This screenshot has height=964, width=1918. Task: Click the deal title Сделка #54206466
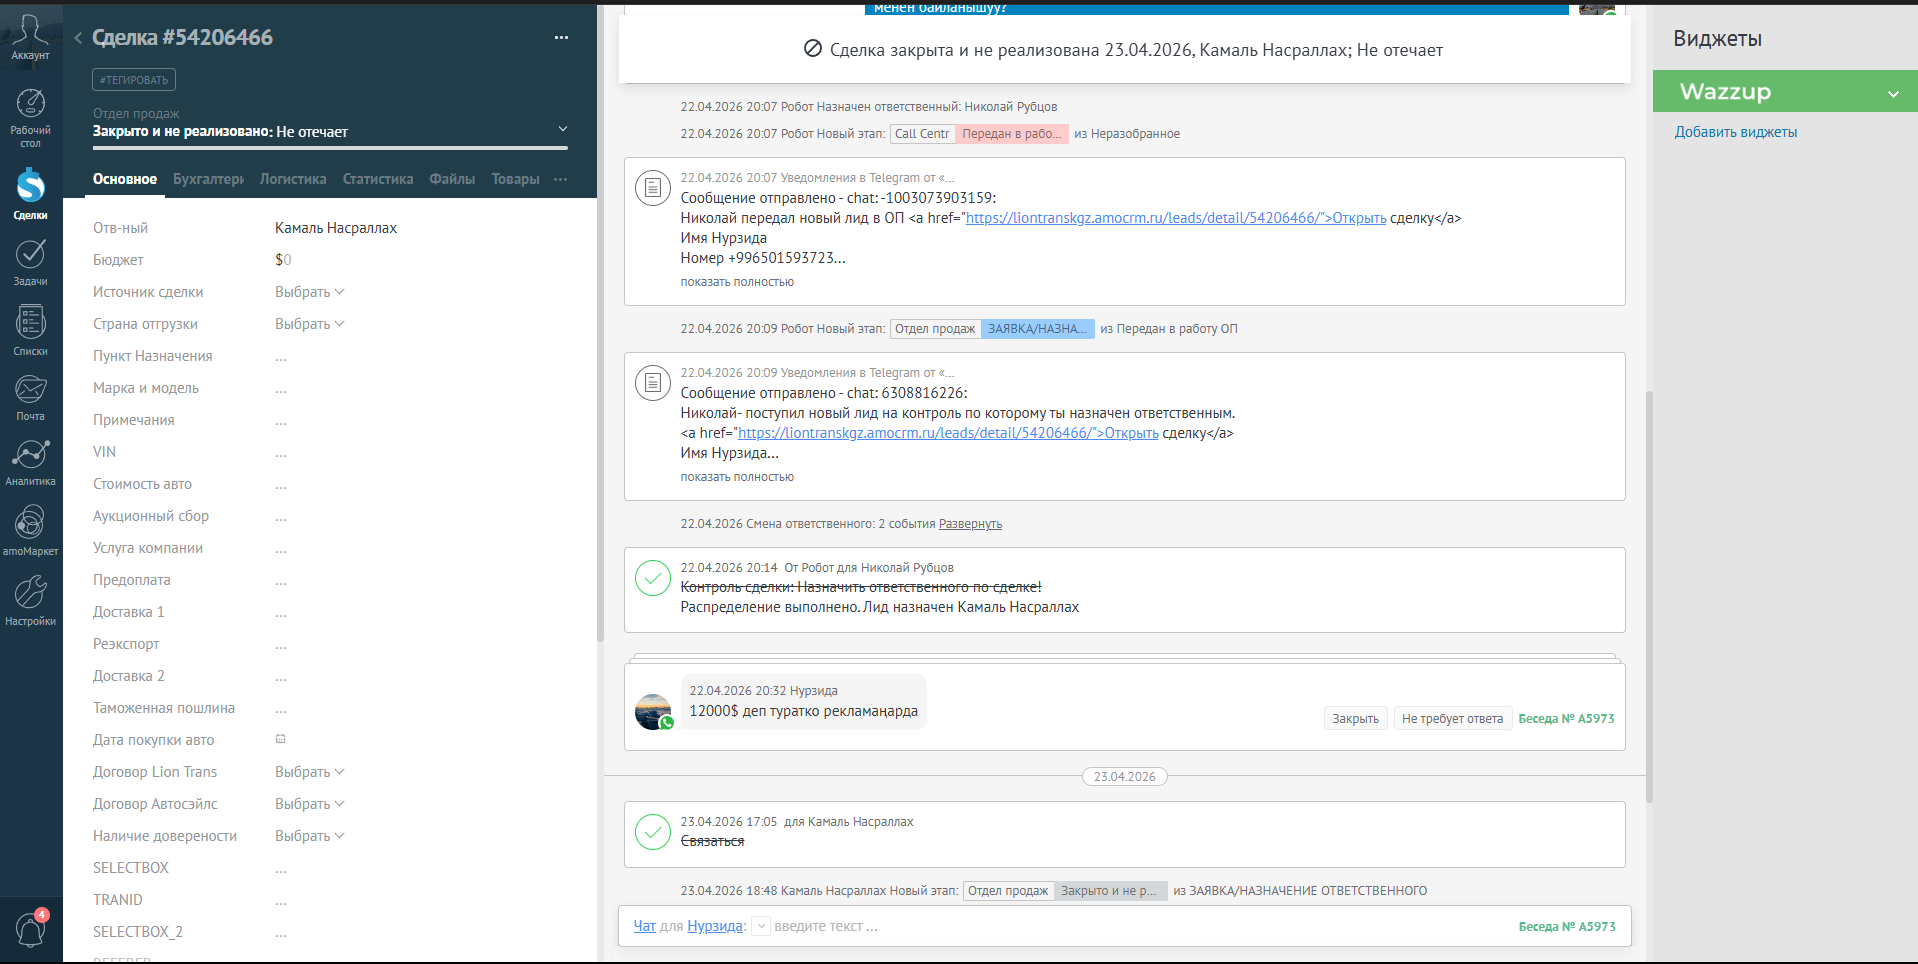182,38
